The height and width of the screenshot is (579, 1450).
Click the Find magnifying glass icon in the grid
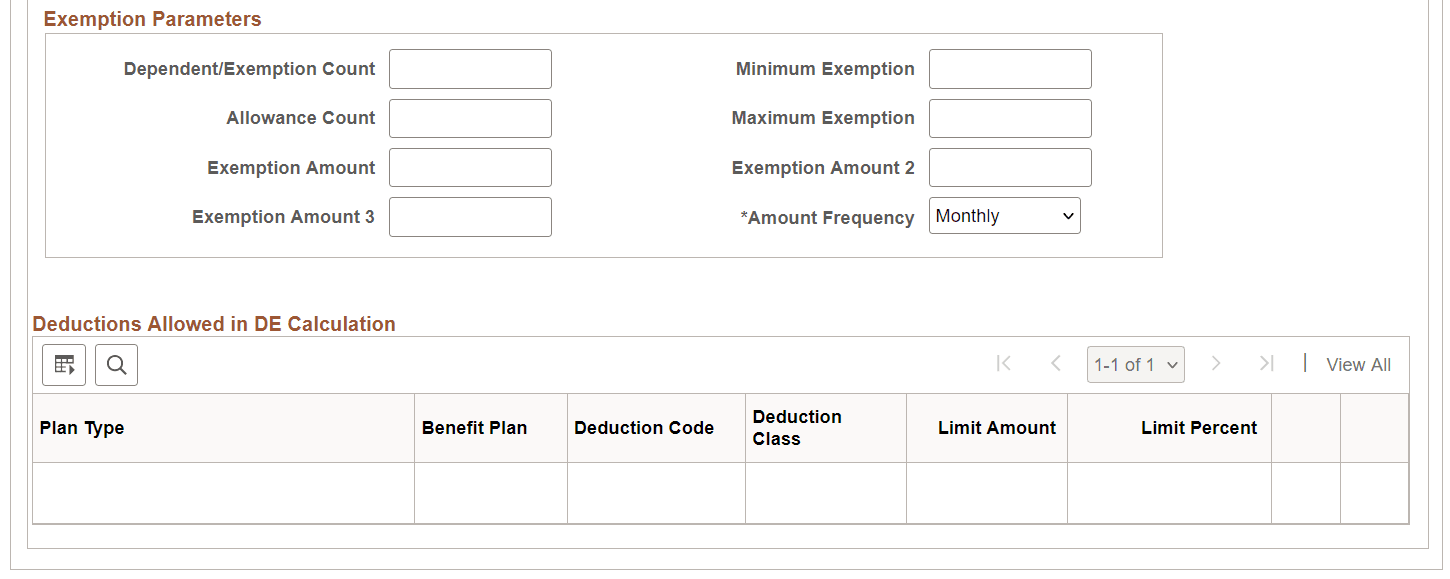pyautogui.click(x=116, y=364)
